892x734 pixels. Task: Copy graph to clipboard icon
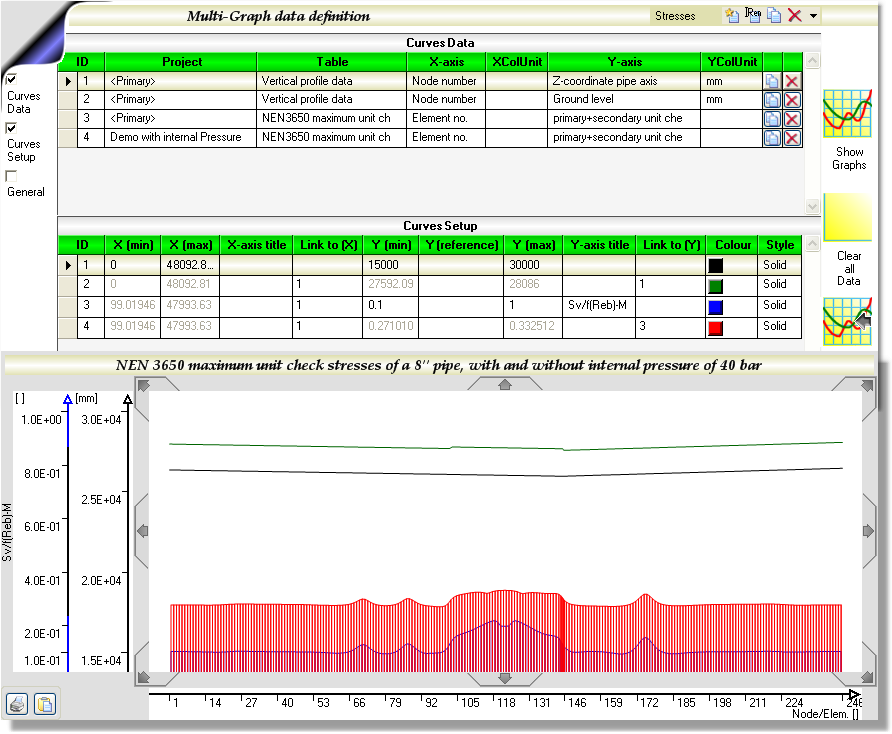coord(44,704)
